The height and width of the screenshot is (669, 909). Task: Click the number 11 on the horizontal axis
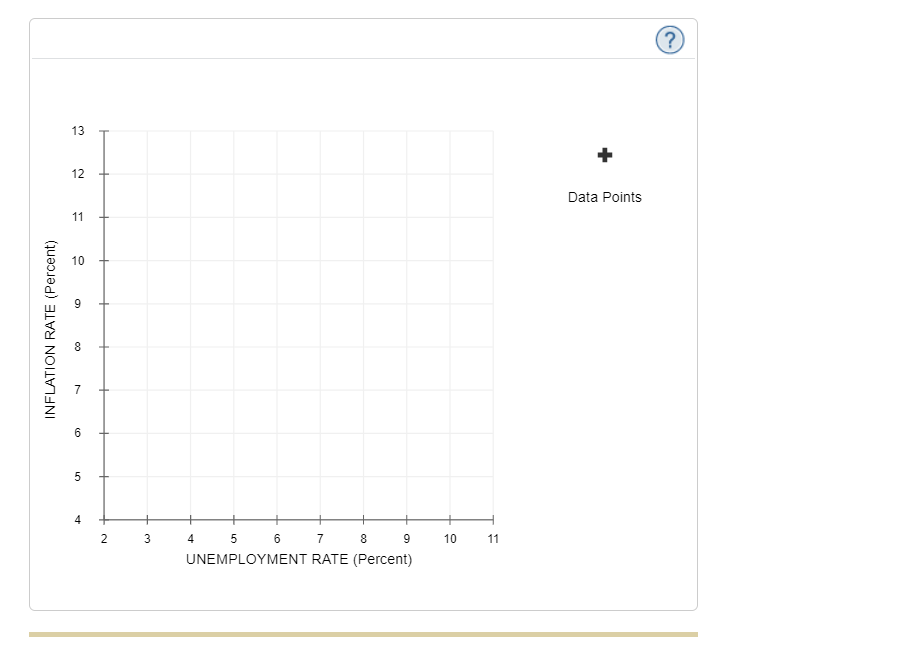coord(491,538)
